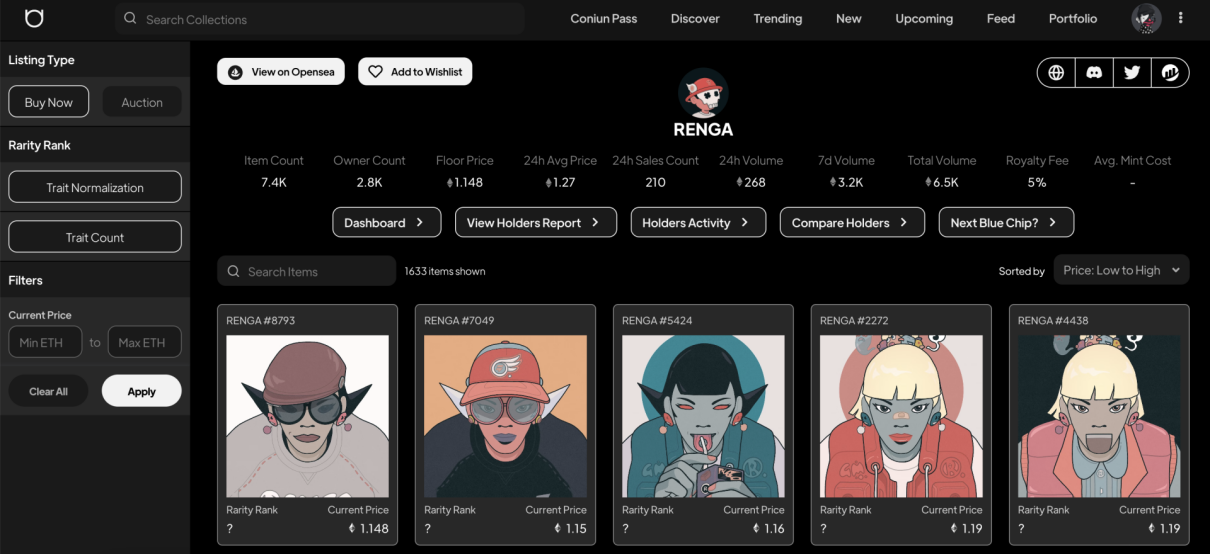
Task: Go to Coniun Pass
Action: pos(604,18)
